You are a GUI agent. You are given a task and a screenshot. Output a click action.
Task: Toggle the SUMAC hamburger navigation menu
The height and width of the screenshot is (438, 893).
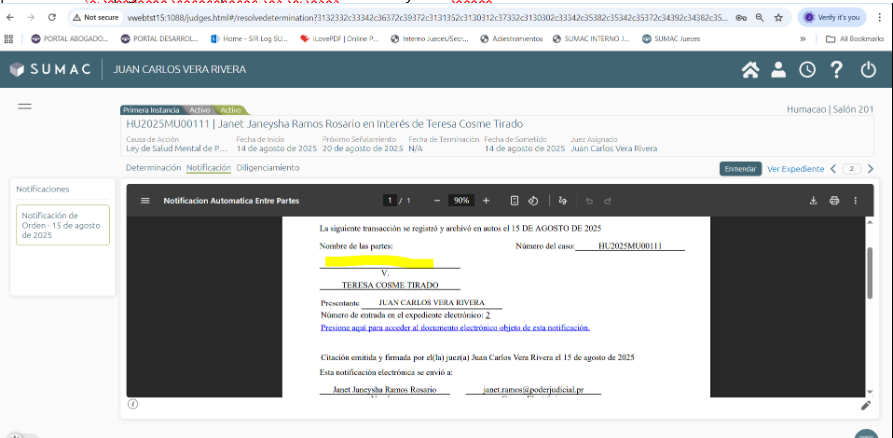tap(25, 107)
